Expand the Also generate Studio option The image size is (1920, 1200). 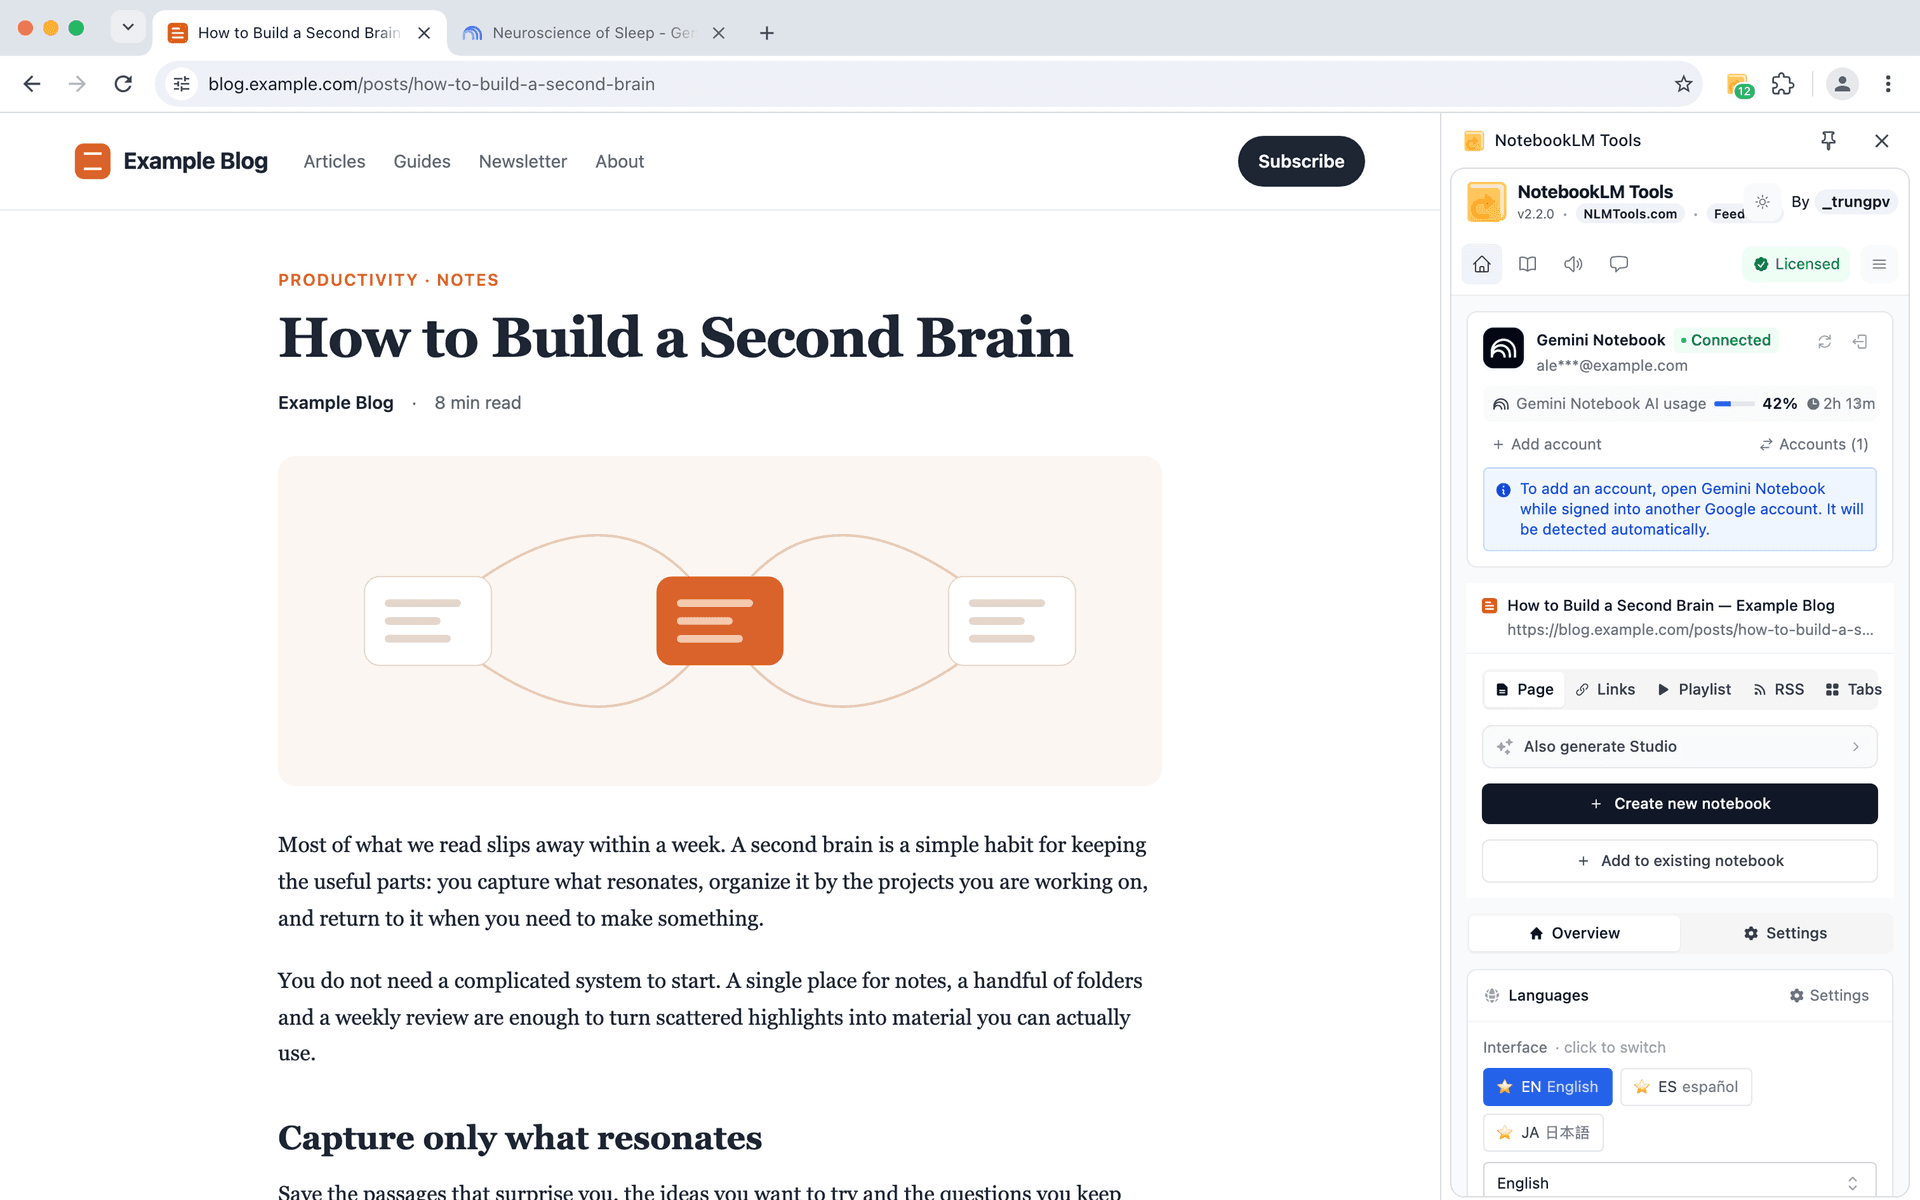click(1679, 747)
